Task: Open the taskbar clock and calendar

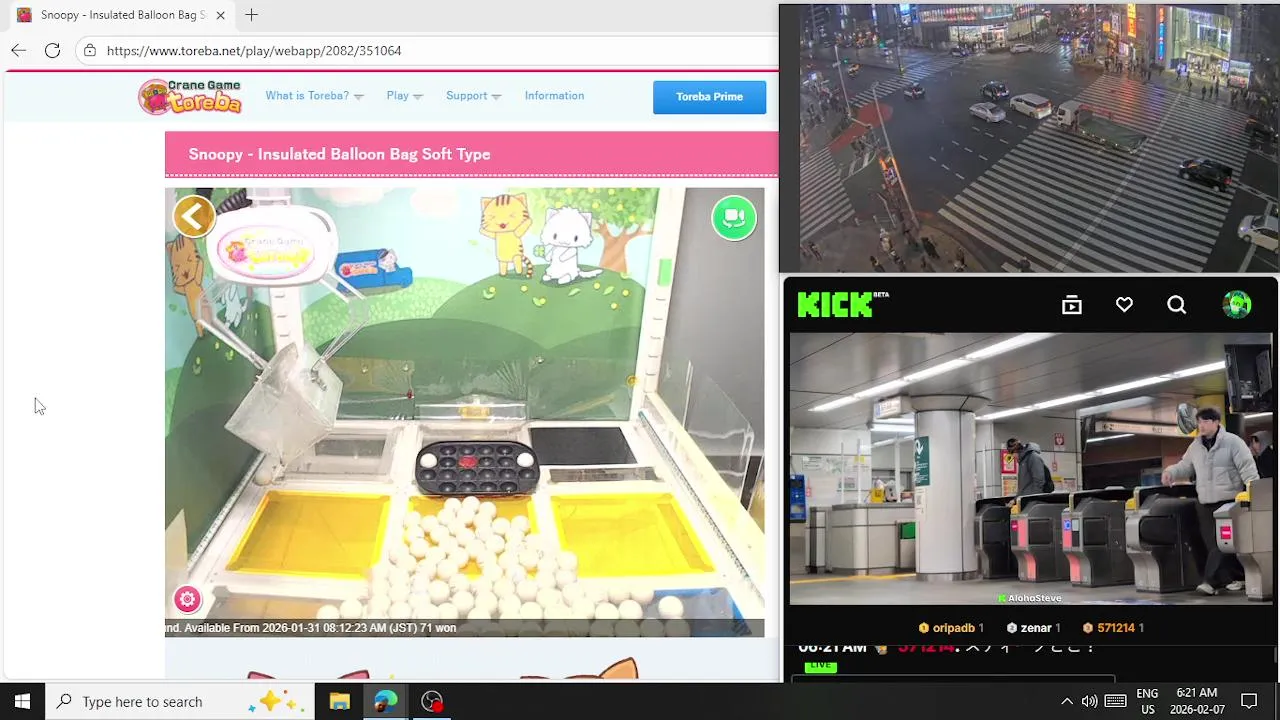Action: click(1197, 701)
